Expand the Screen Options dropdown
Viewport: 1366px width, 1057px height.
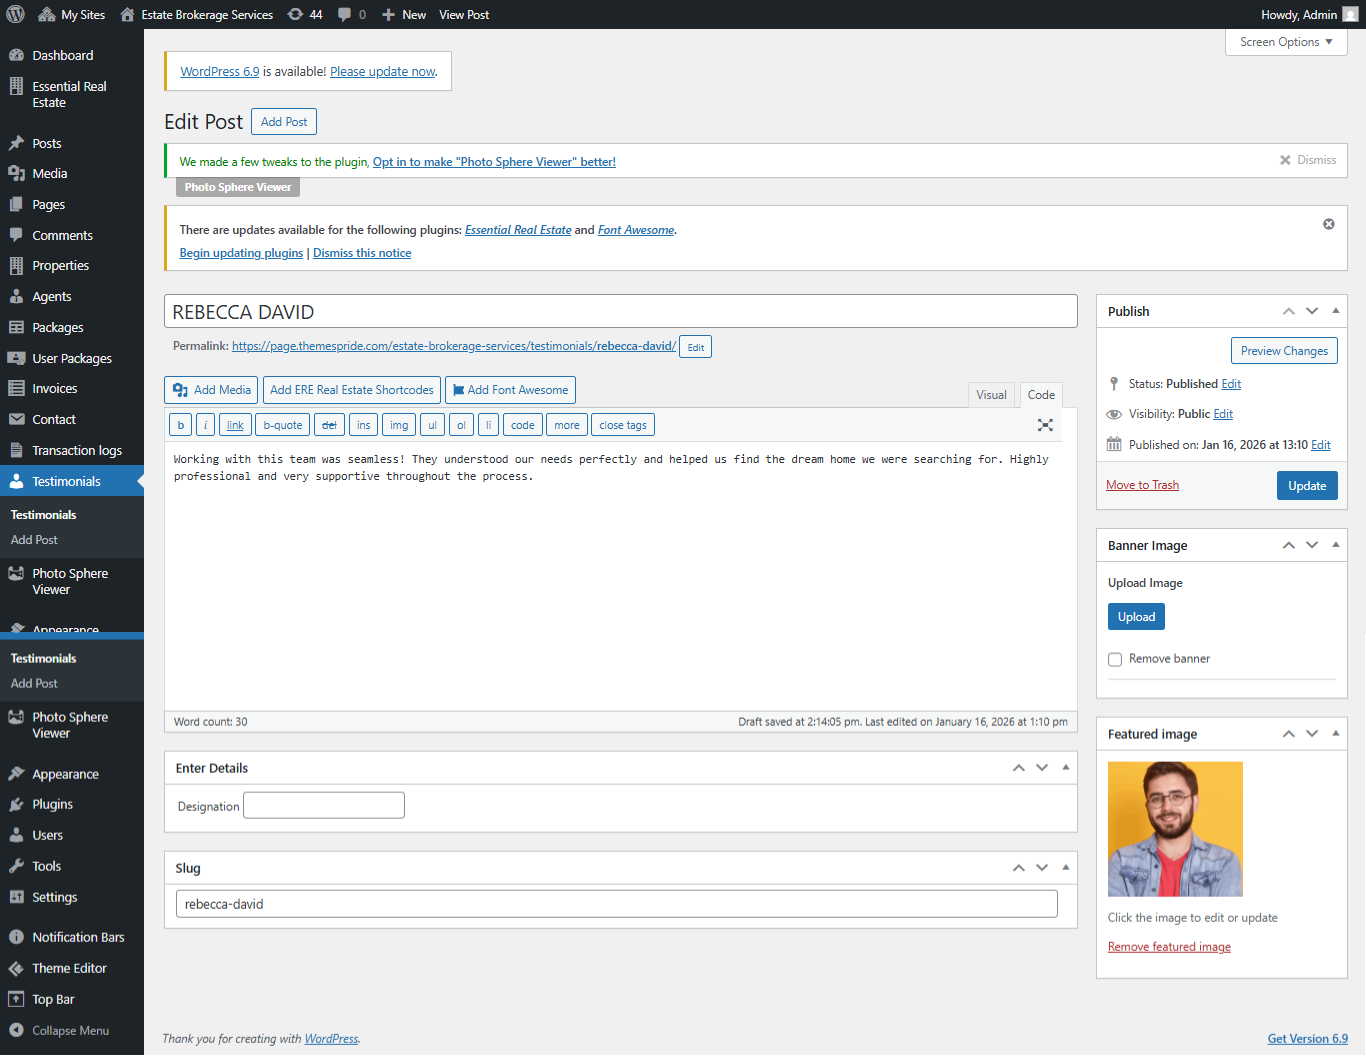[1286, 42]
